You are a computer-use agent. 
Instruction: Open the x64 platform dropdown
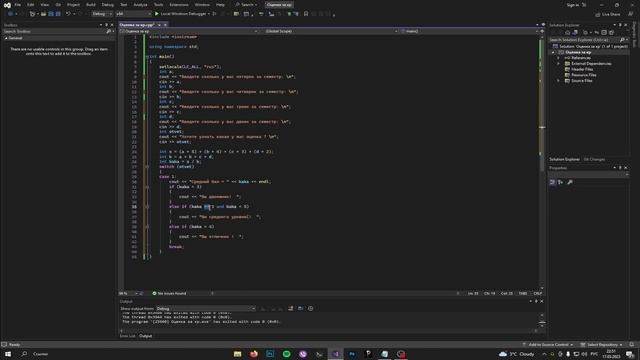(133, 14)
